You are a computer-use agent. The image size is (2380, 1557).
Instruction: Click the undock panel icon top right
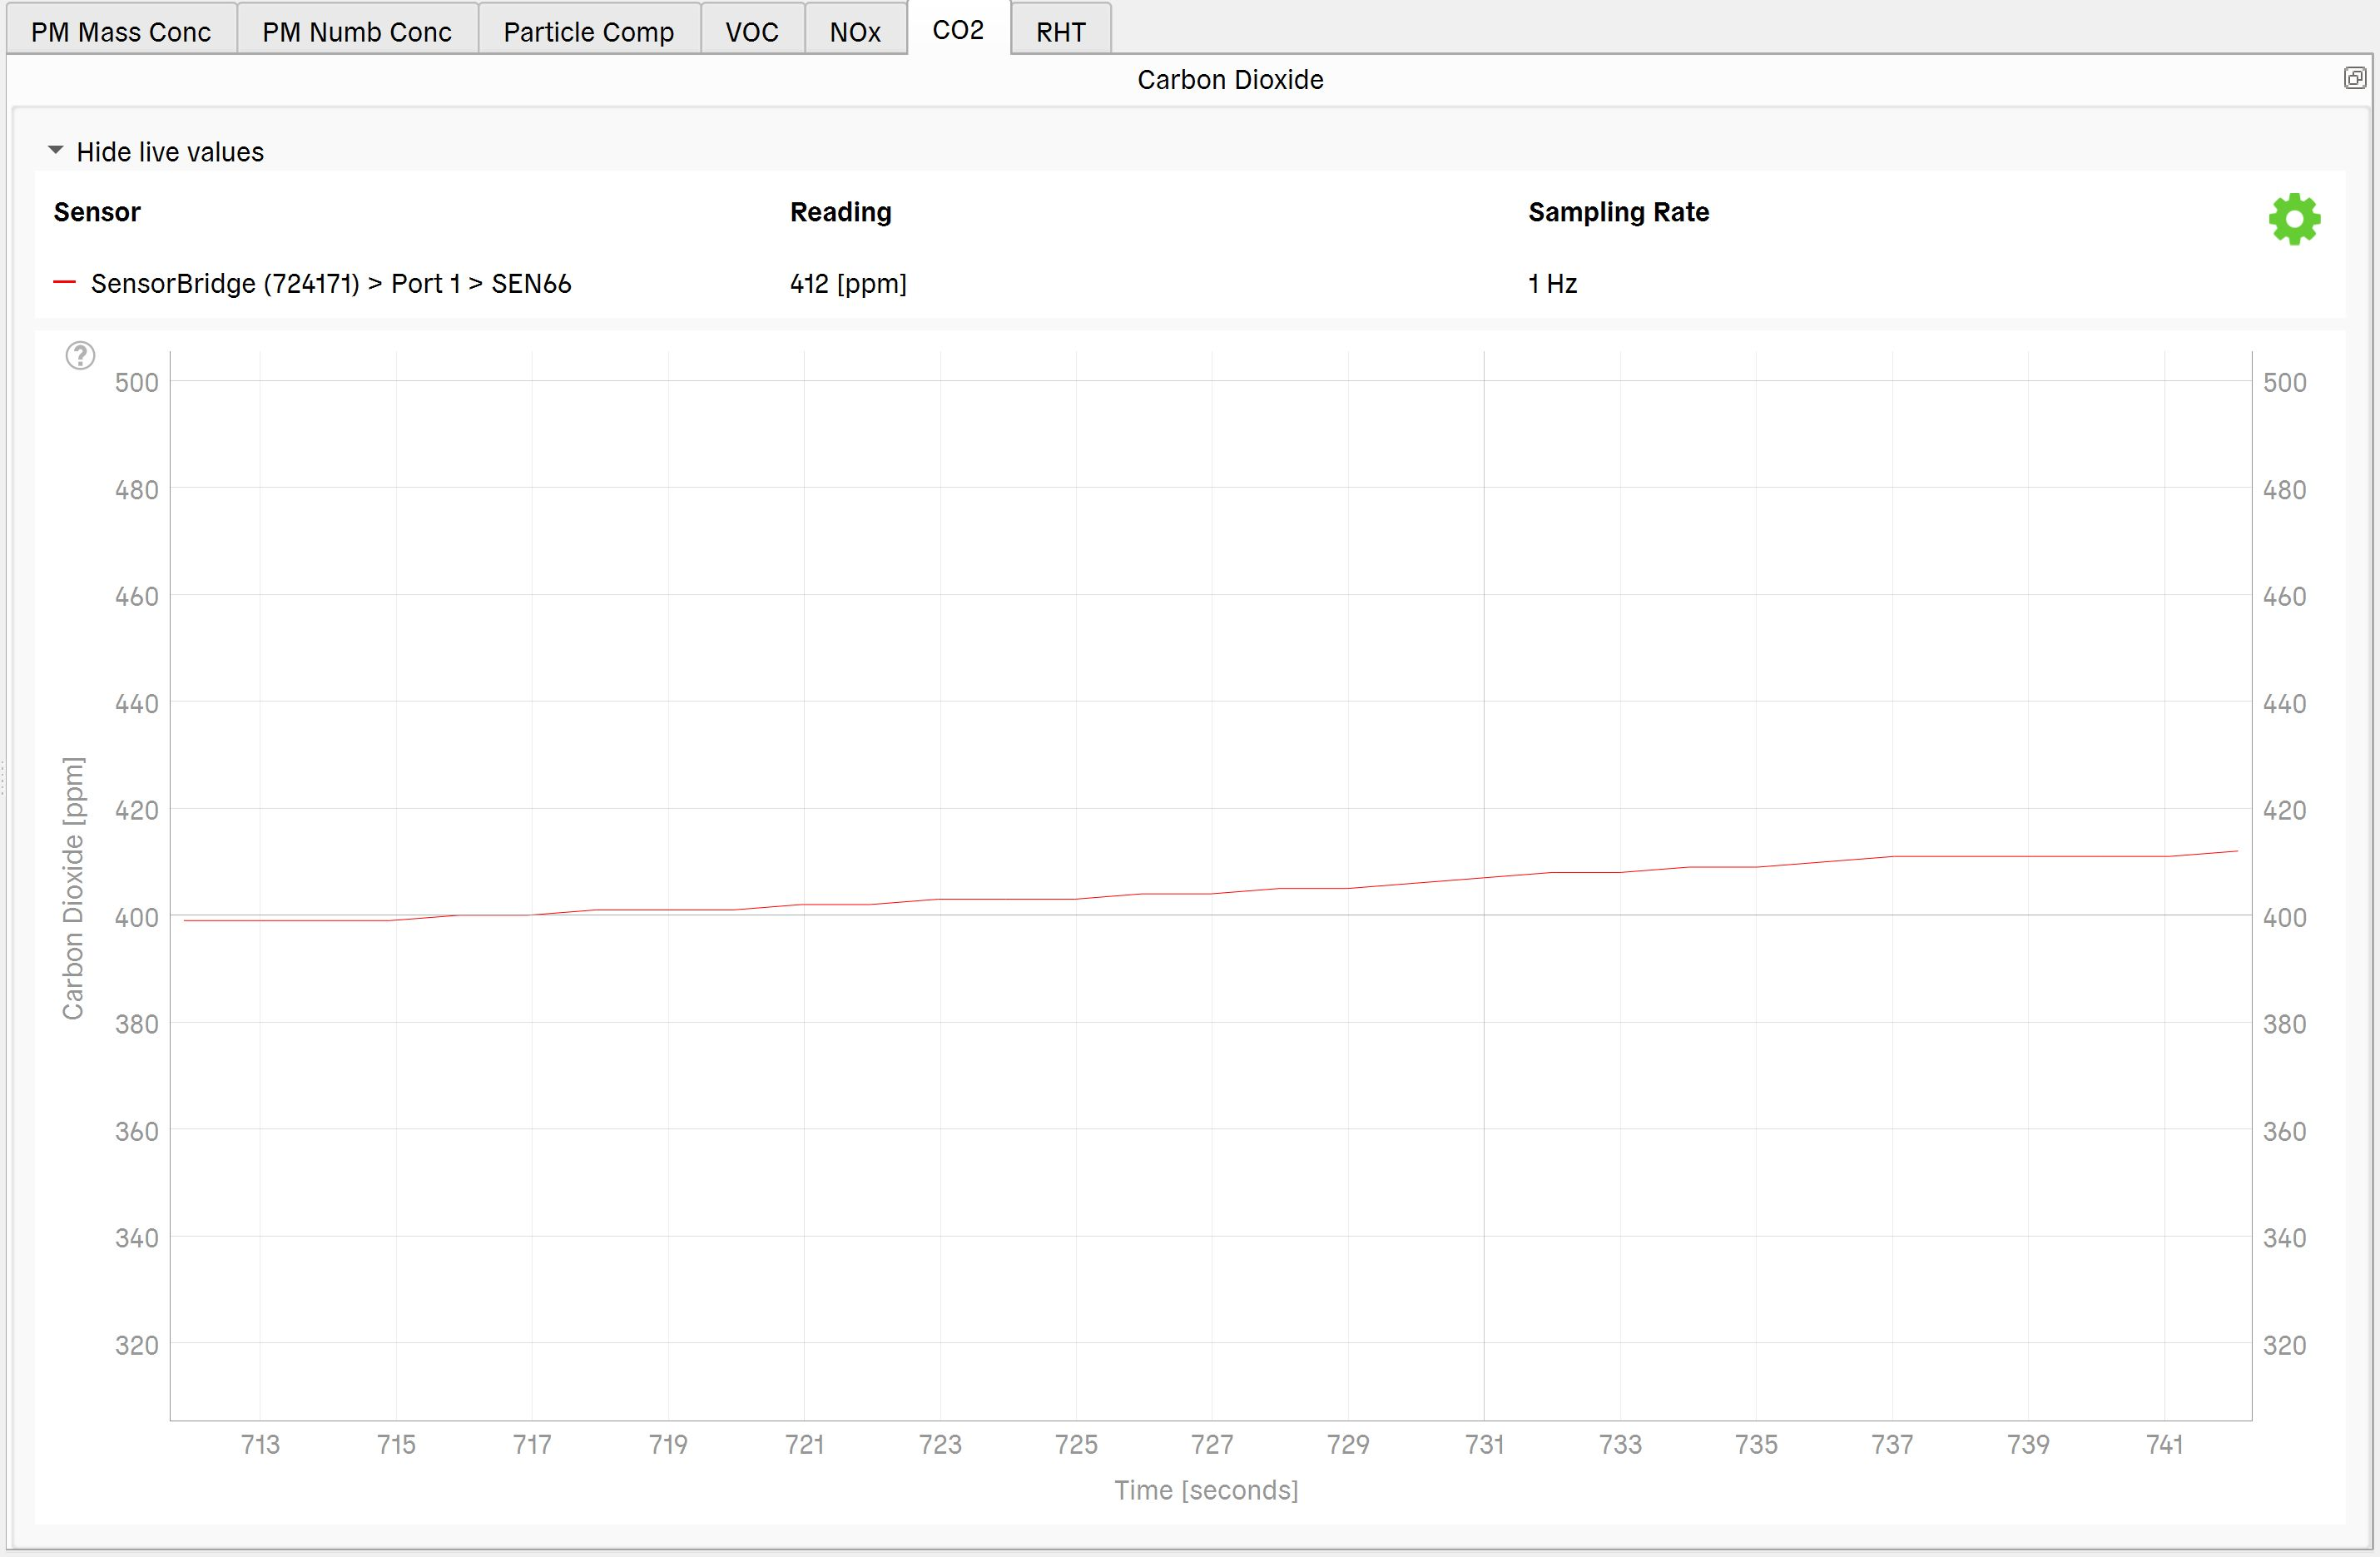pos(2354,78)
